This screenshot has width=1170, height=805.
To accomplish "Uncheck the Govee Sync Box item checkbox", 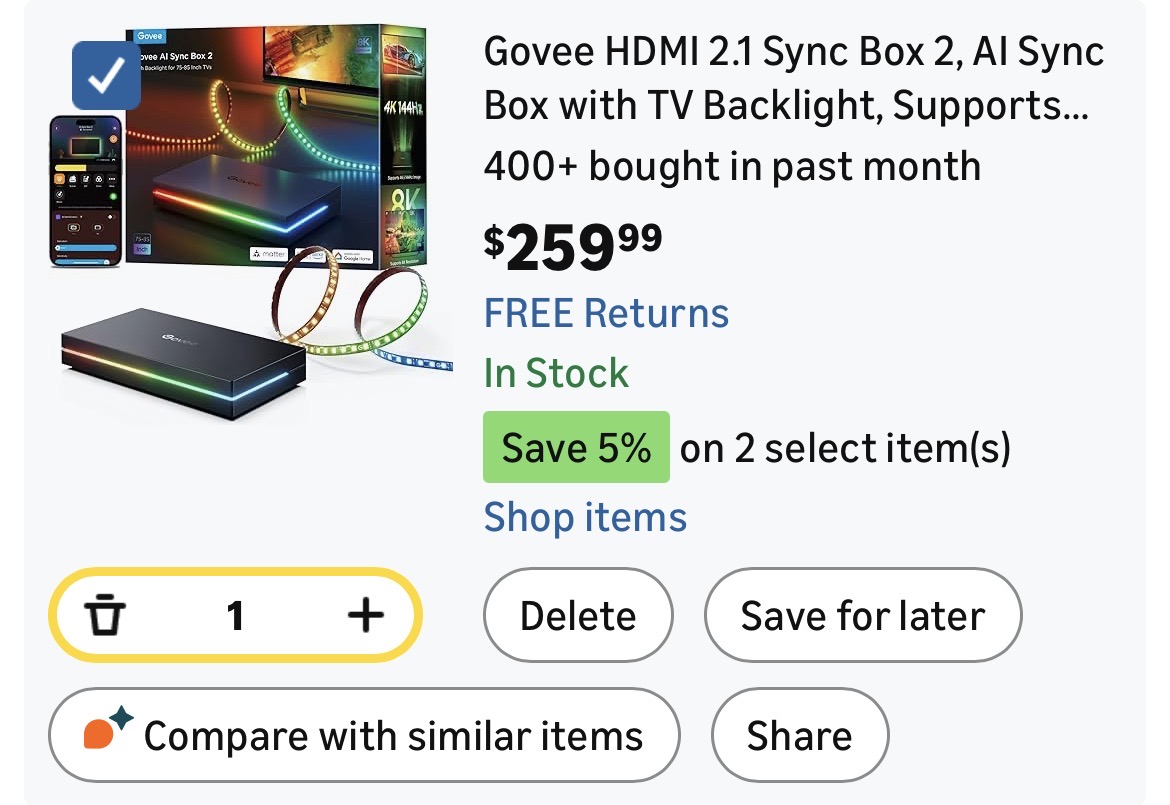I will pyautogui.click(x=106, y=75).
